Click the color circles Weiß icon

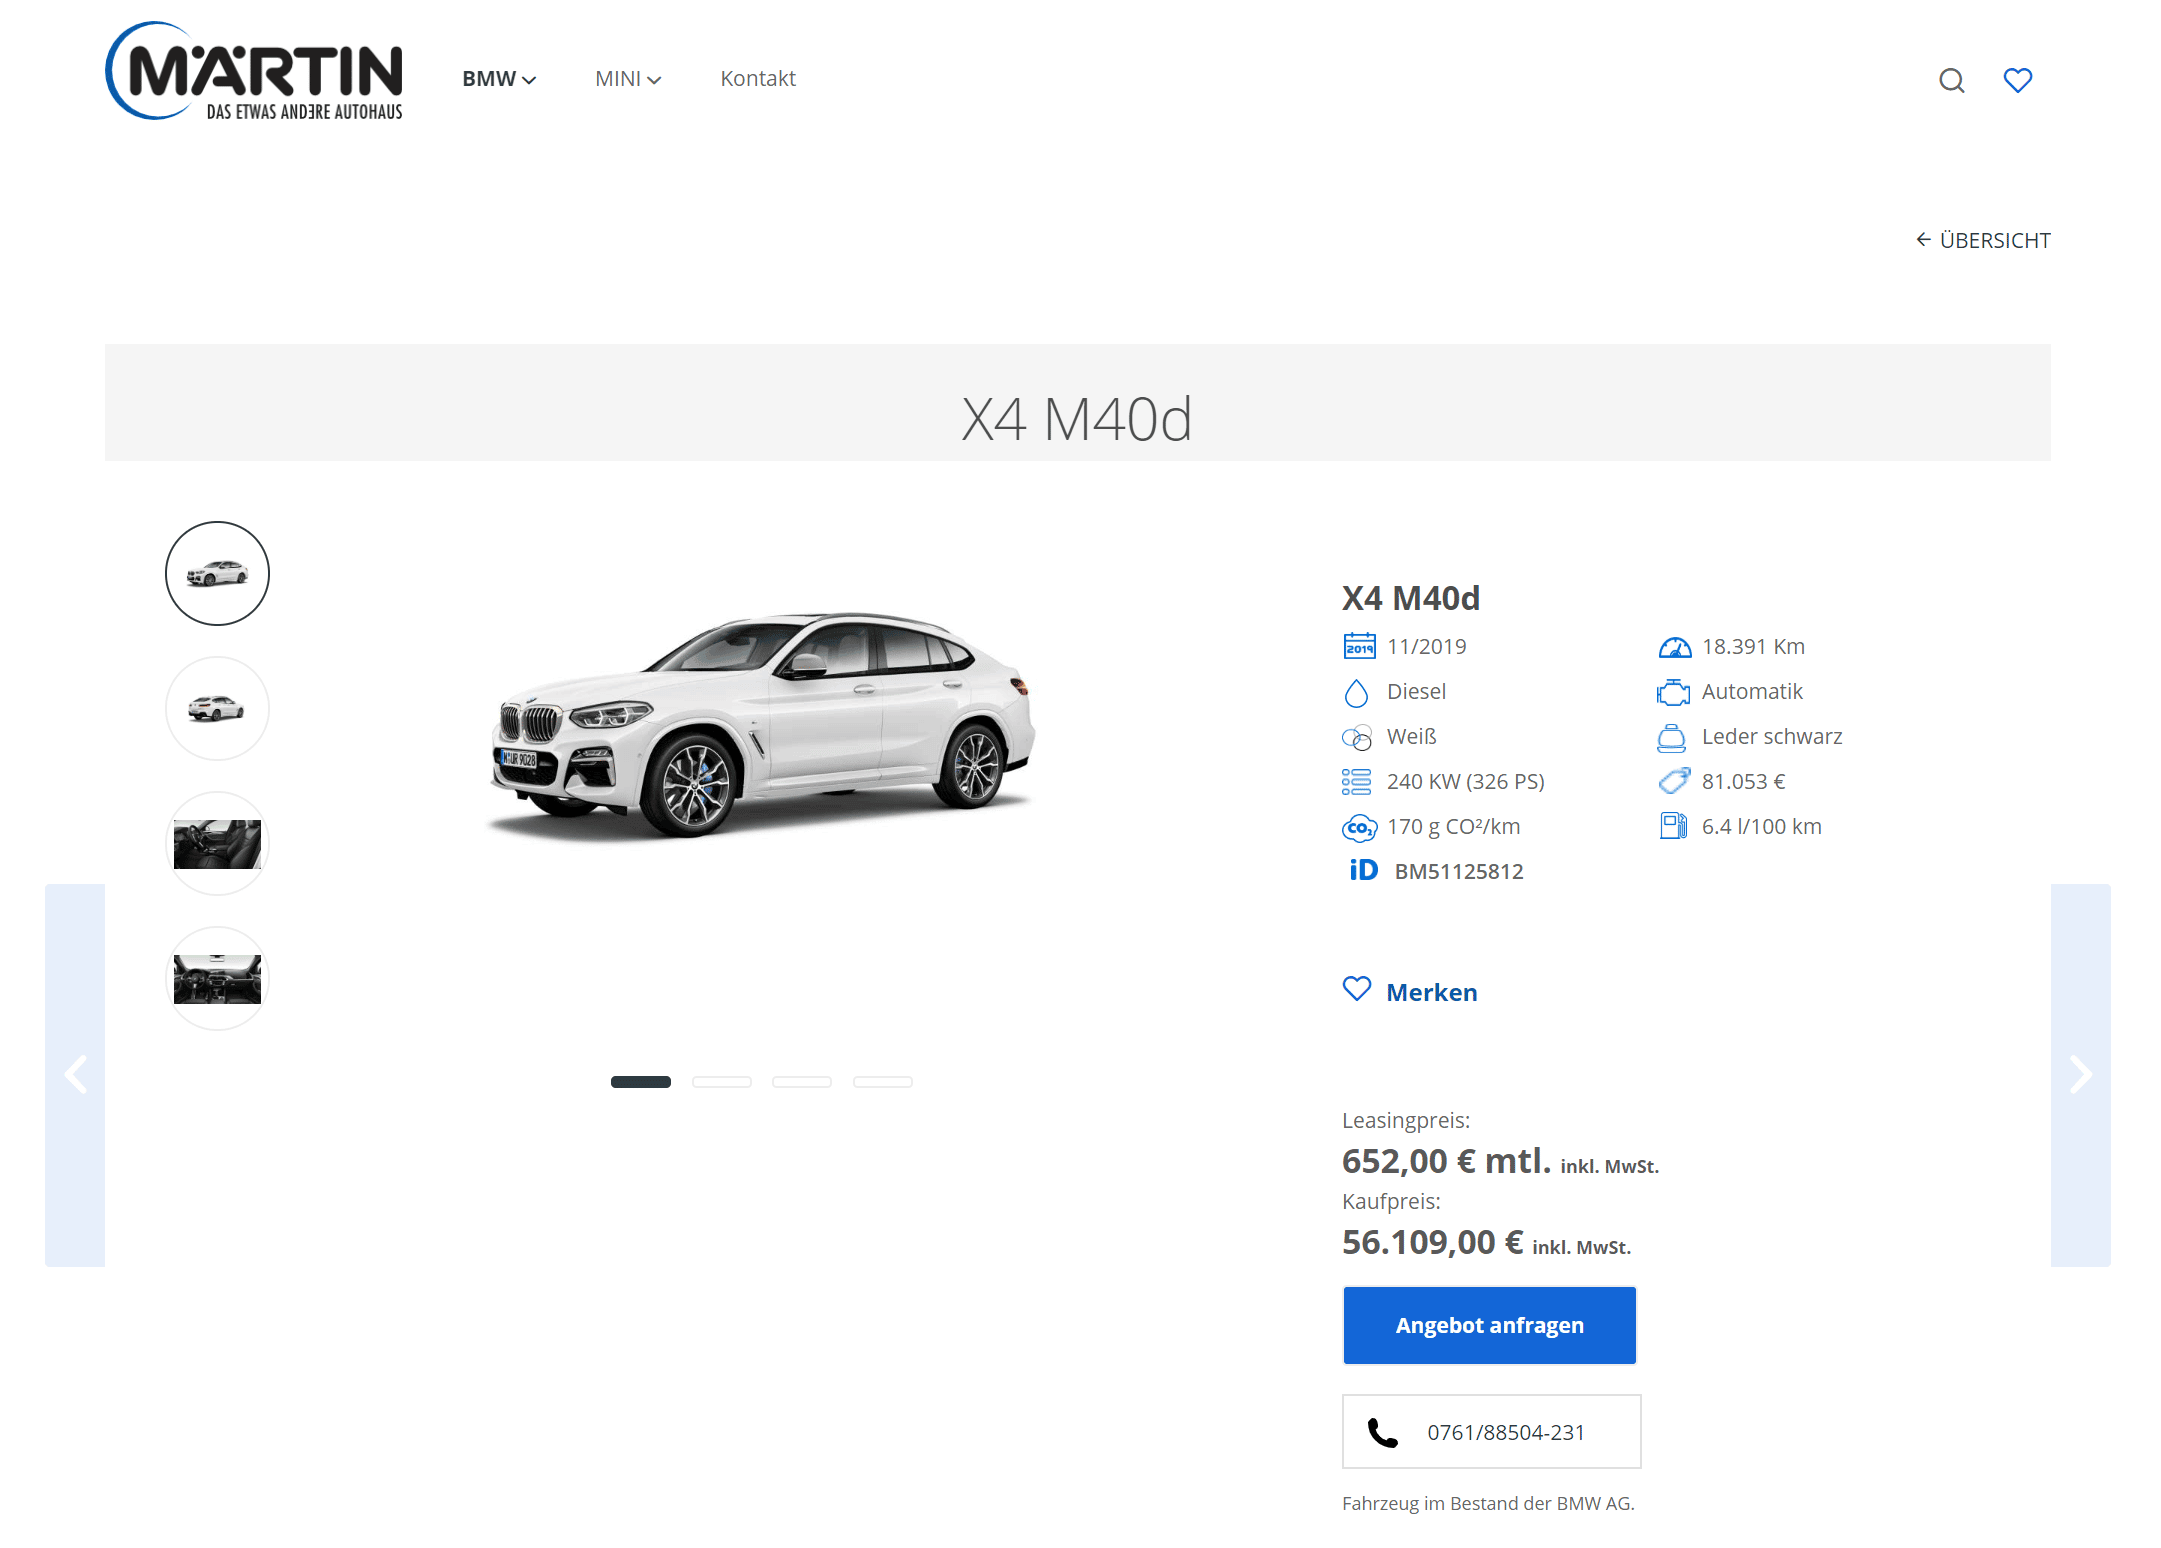point(1357,738)
